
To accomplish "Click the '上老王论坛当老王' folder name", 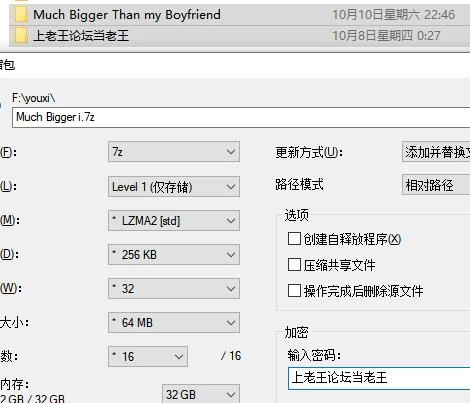I will [x=81, y=35].
